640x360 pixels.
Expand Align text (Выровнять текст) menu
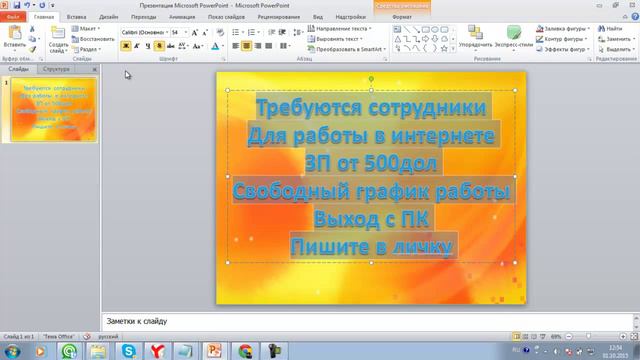pos(335,39)
